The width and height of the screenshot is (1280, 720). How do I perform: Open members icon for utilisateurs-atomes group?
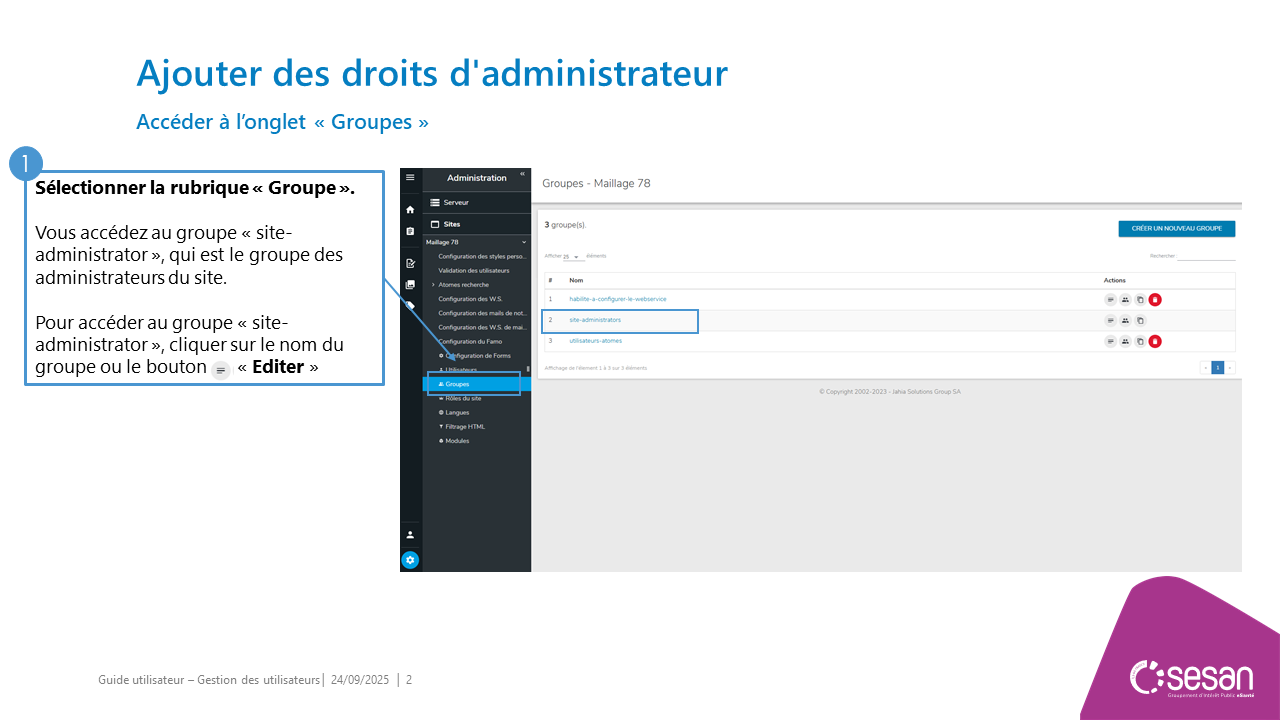click(x=1125, y=341)
